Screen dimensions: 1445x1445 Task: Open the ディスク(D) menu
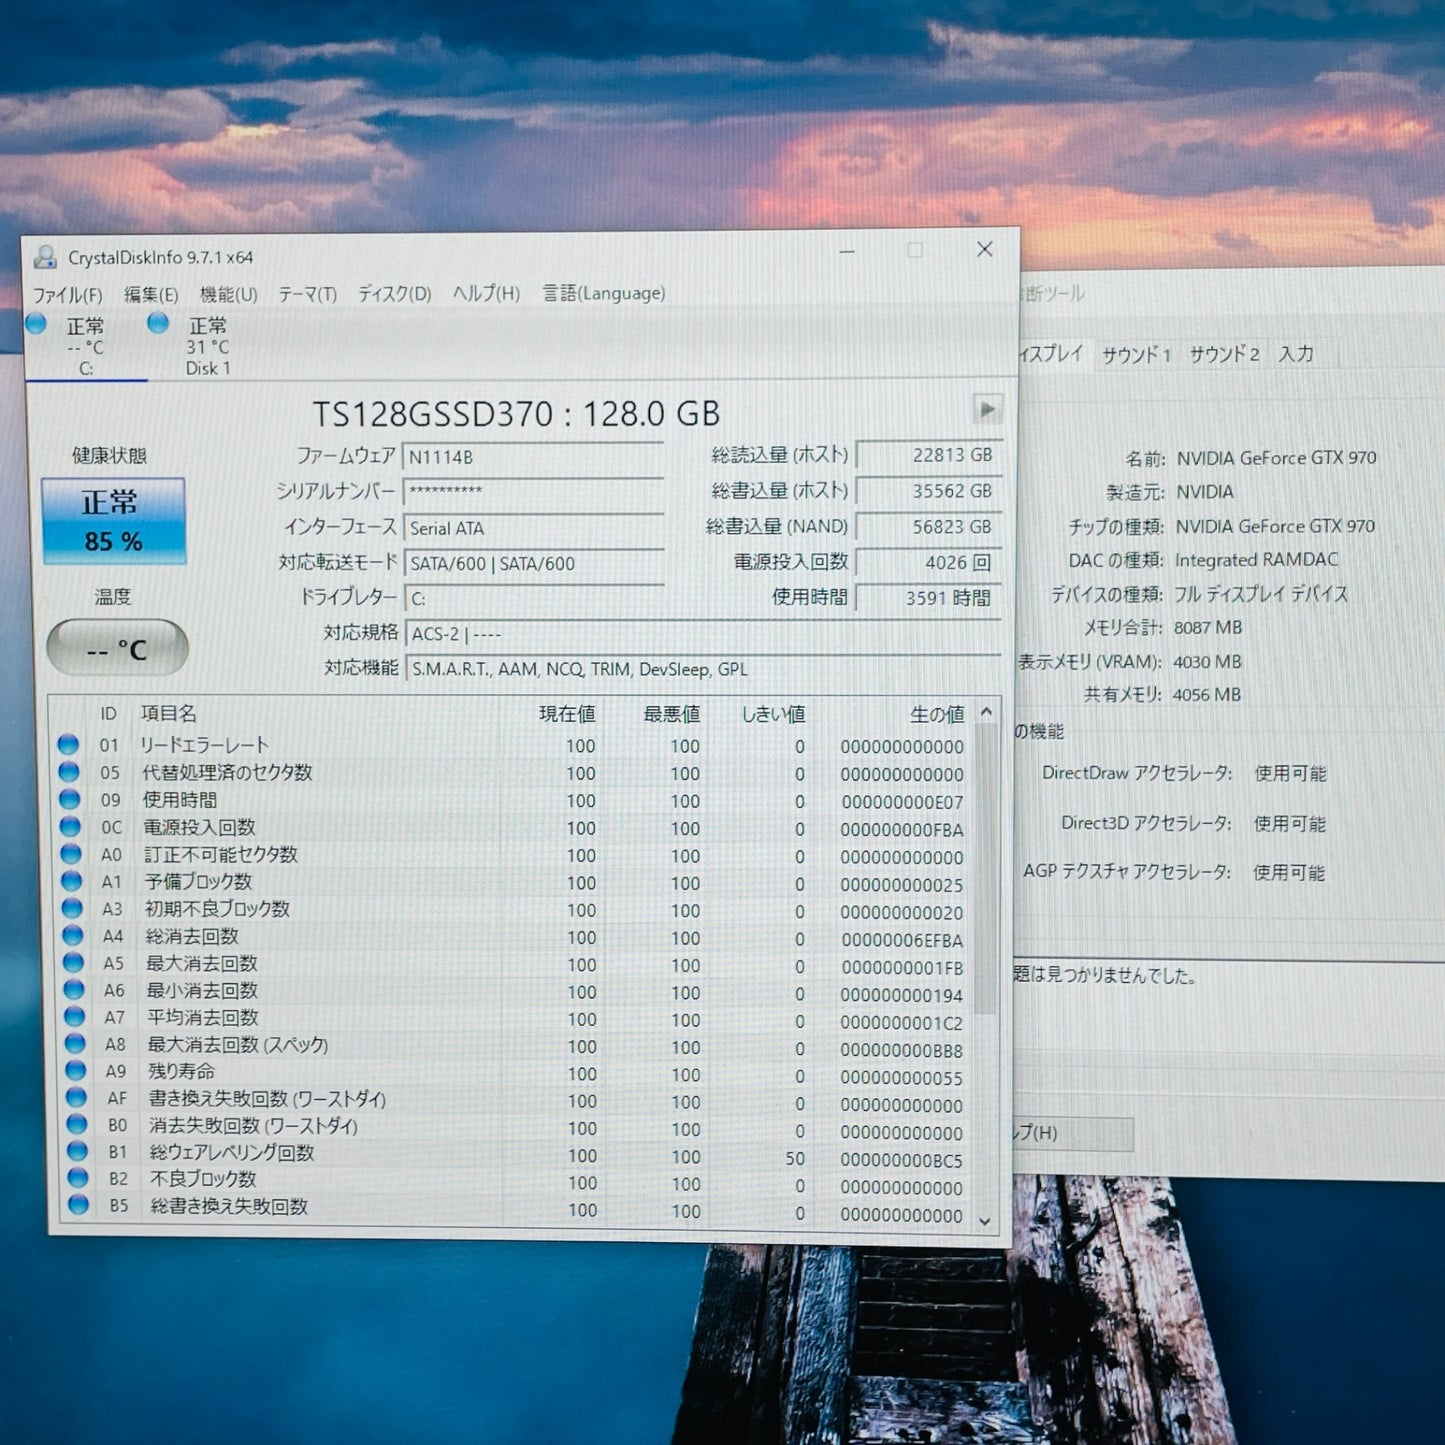395,293
